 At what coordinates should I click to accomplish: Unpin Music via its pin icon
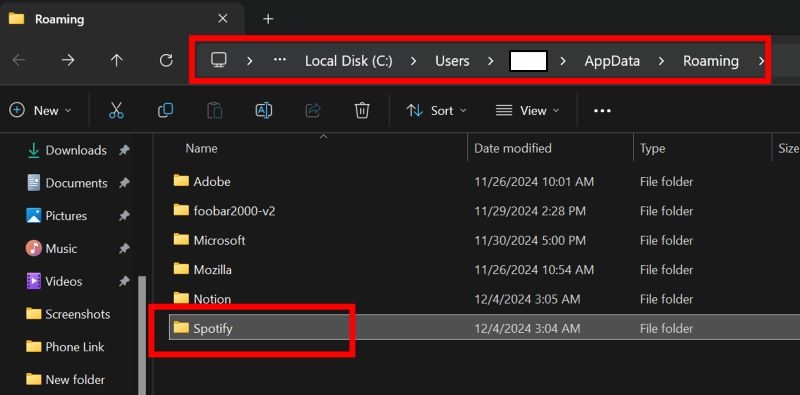[x=124, y=248]
